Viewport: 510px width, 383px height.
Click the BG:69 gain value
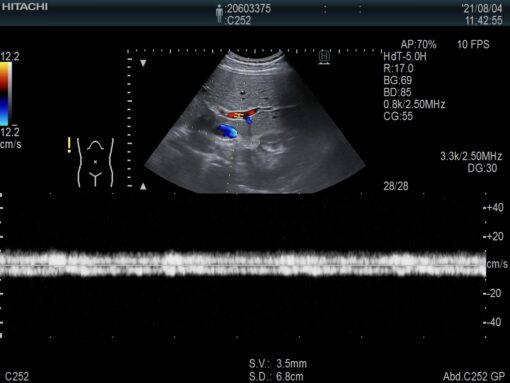pyautogui.click(x=398, y=80)
